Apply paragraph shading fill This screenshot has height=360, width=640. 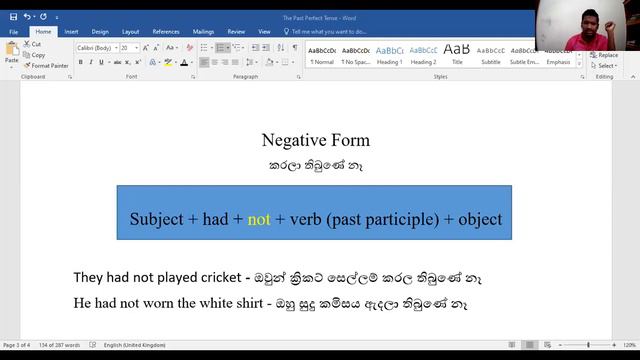[x=269, y=62]
